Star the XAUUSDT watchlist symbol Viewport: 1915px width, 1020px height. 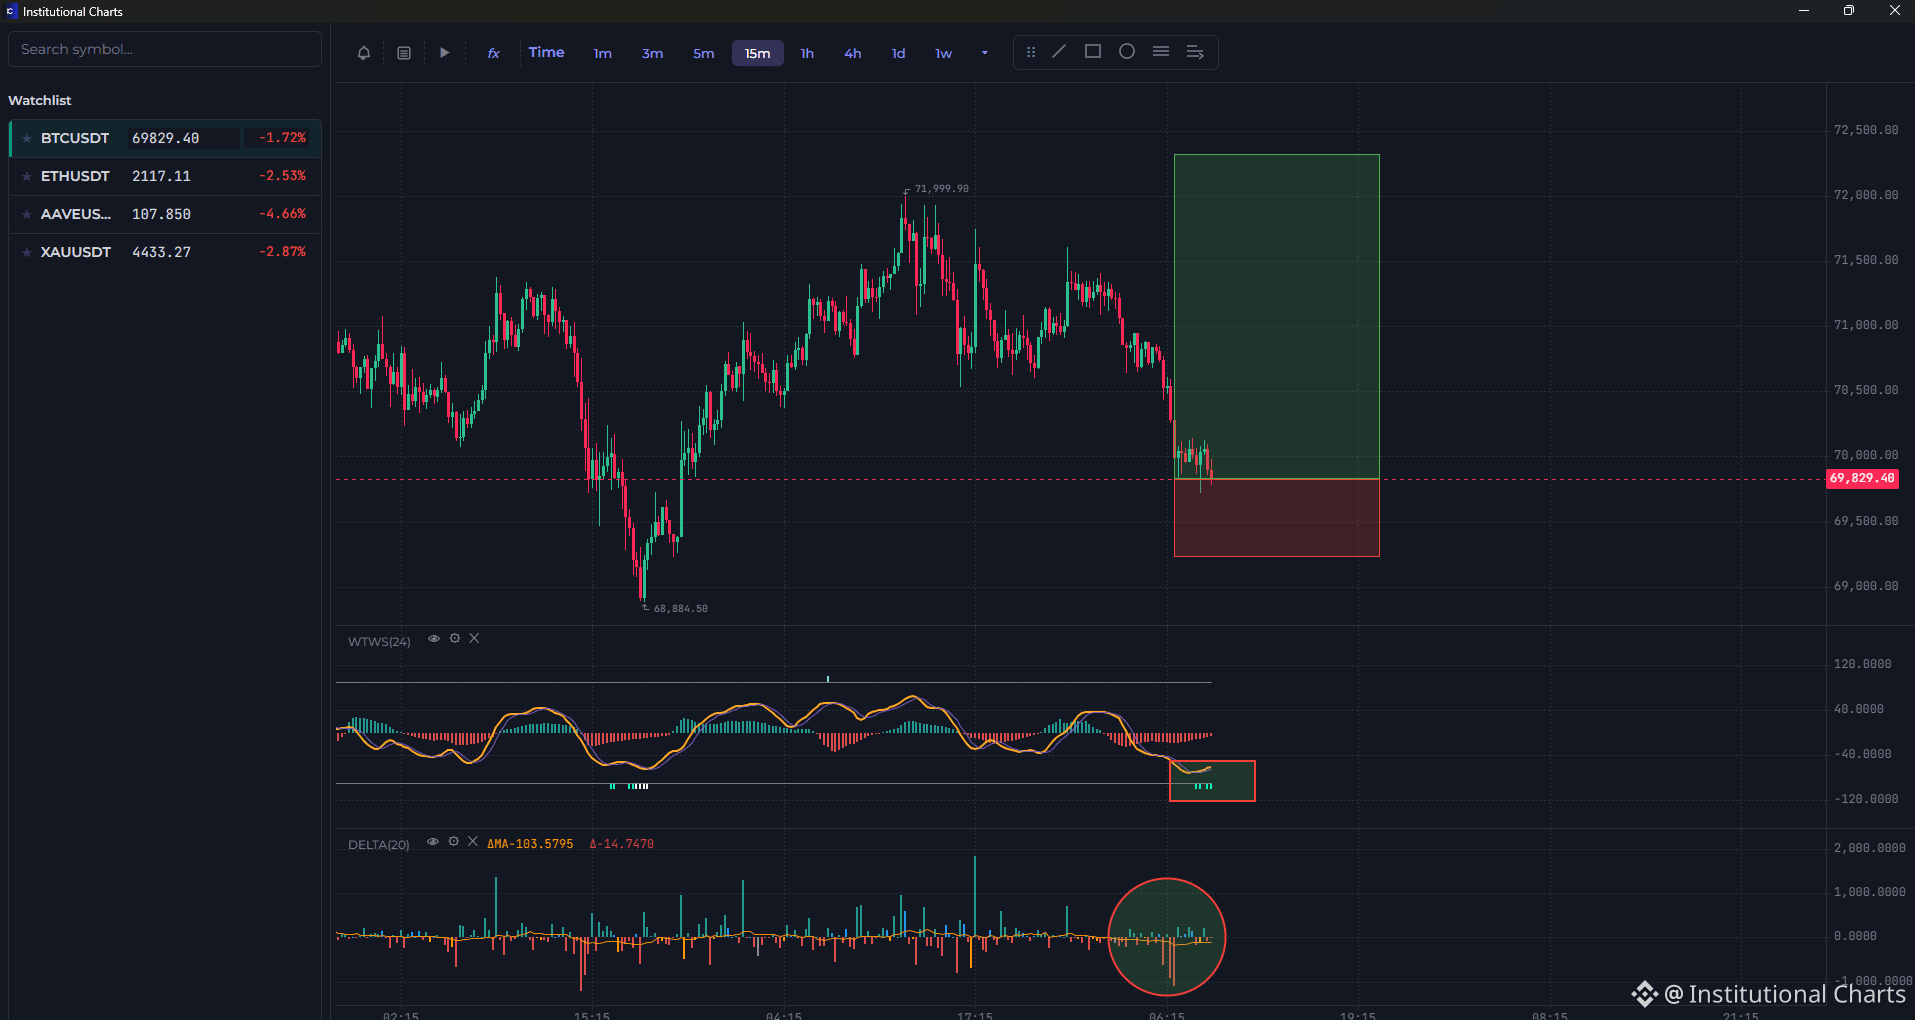pyautogui.click(x=27, y=252)
